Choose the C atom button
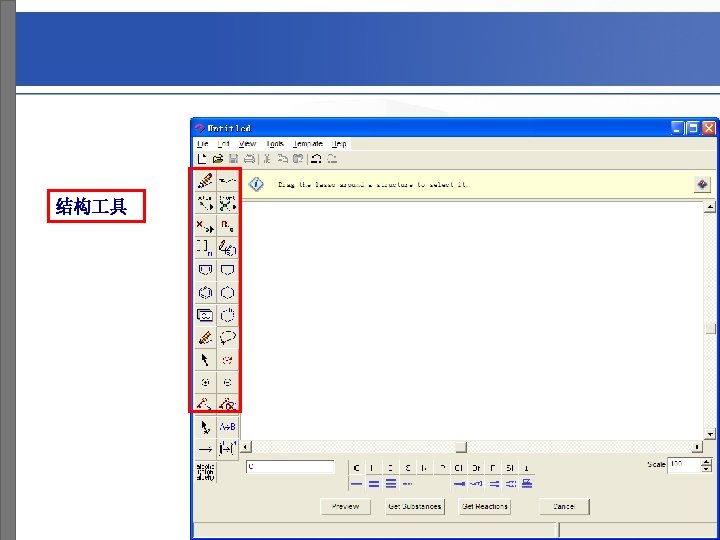The image size is (720, 540). click(x=356, y=468)
